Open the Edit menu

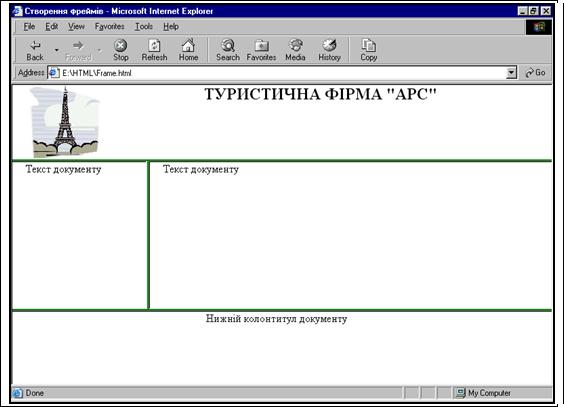click(51, 27)
